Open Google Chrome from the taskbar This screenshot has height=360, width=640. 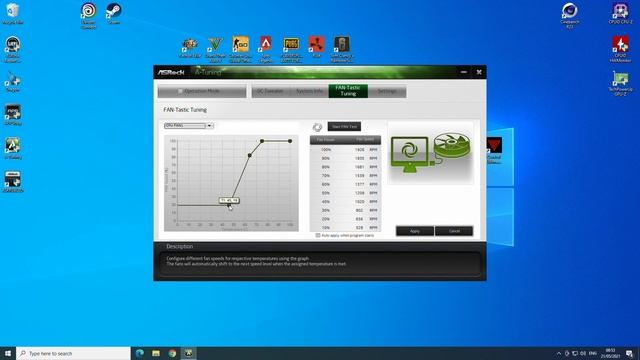pyautogui.click(x=172, y=353)
